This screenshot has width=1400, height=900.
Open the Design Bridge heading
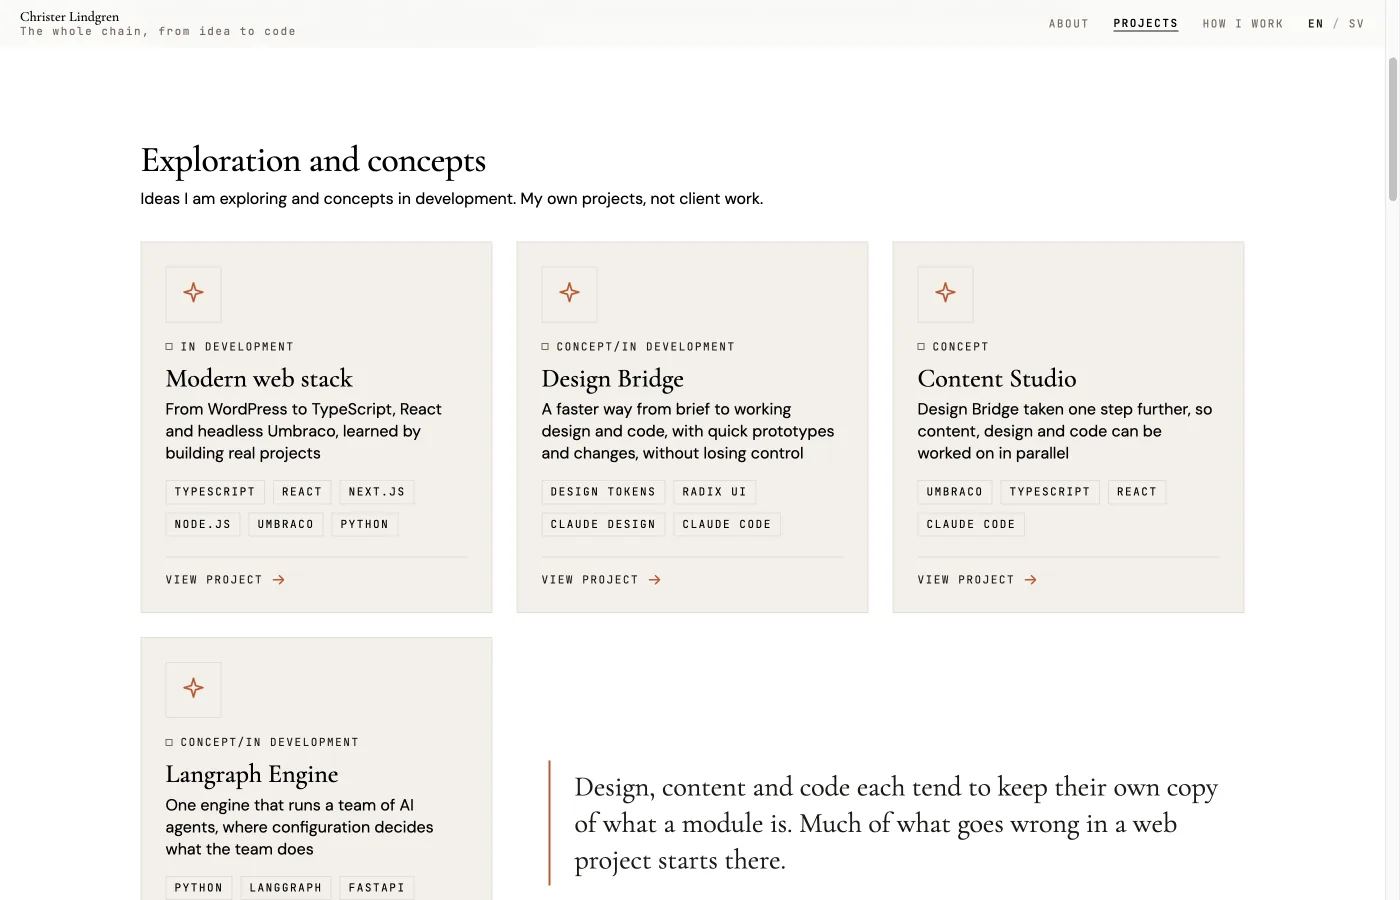tap(613, 379)
